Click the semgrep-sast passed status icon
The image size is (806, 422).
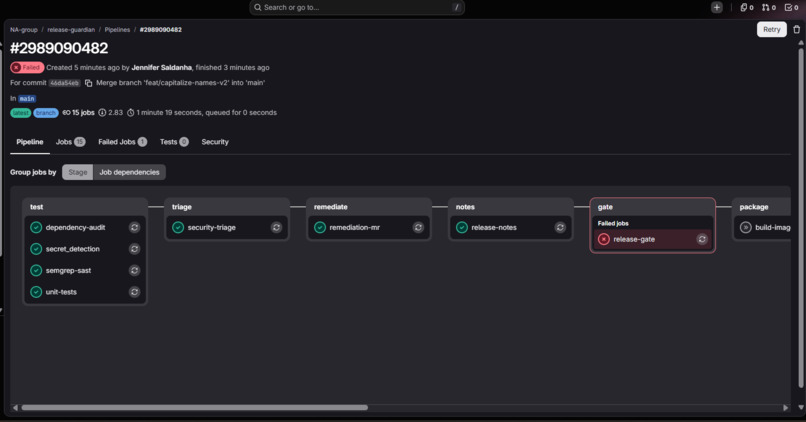point(36,270)
